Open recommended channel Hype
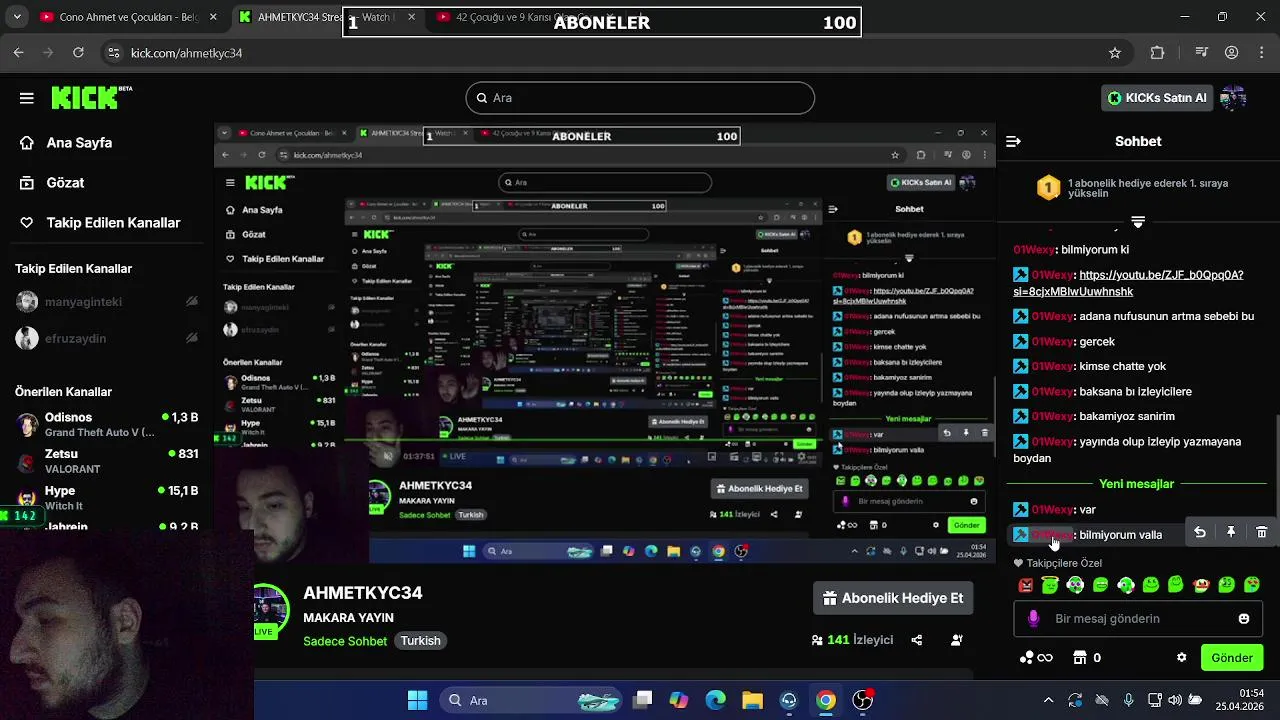 point(107,497)
